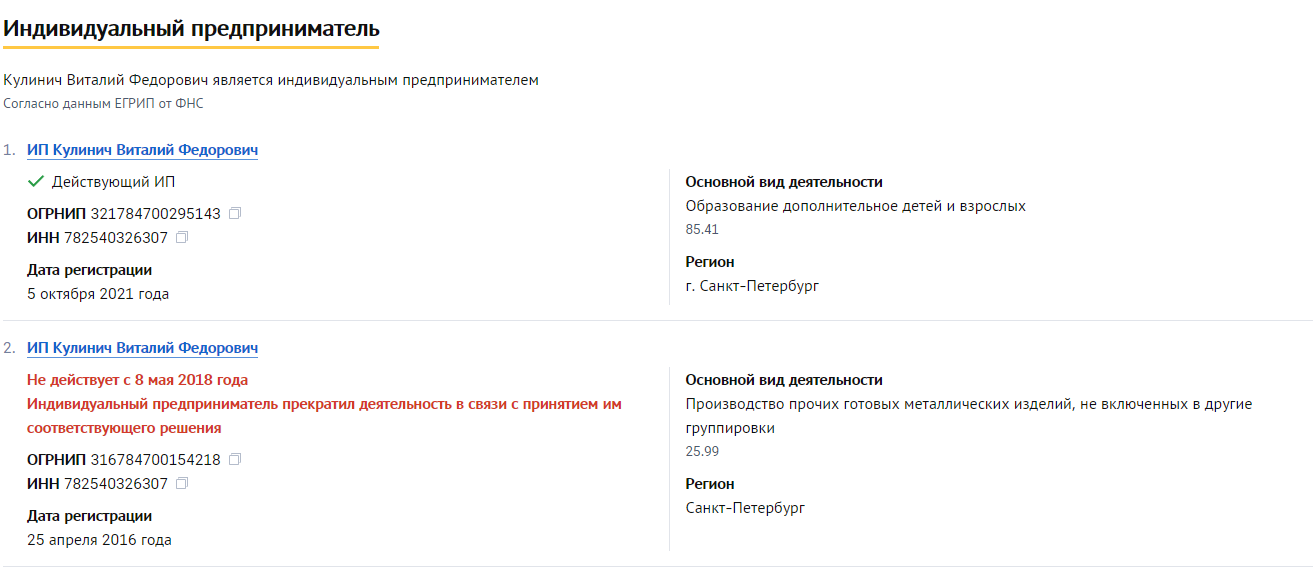
Task: Click registration date 5 октября 2021 года
Action: 98,294
